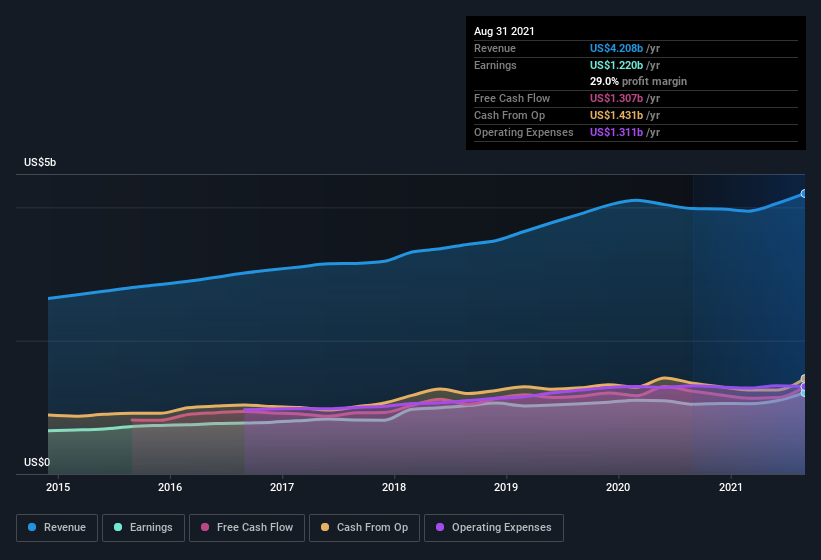821x560 pixels.
Task: Click the Cash From Op label in tooltip
Action: pyautogui.click(x=509, y=116)
